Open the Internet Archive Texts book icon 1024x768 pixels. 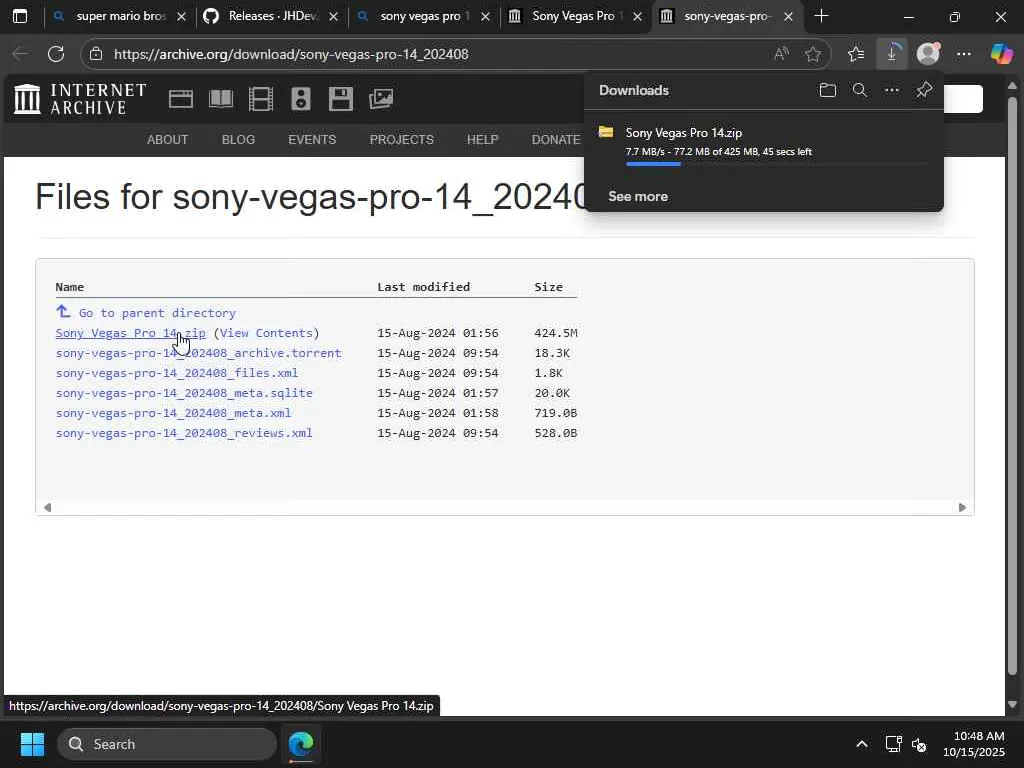pos(221,99)
